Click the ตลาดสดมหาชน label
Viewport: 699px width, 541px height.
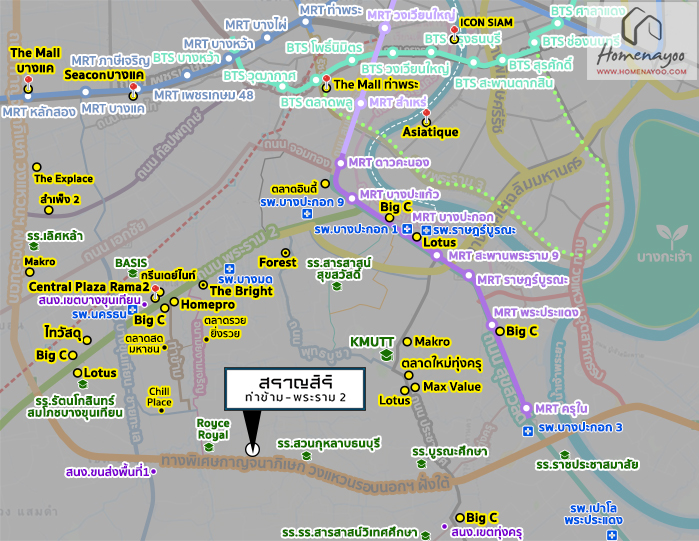[144, 344]
